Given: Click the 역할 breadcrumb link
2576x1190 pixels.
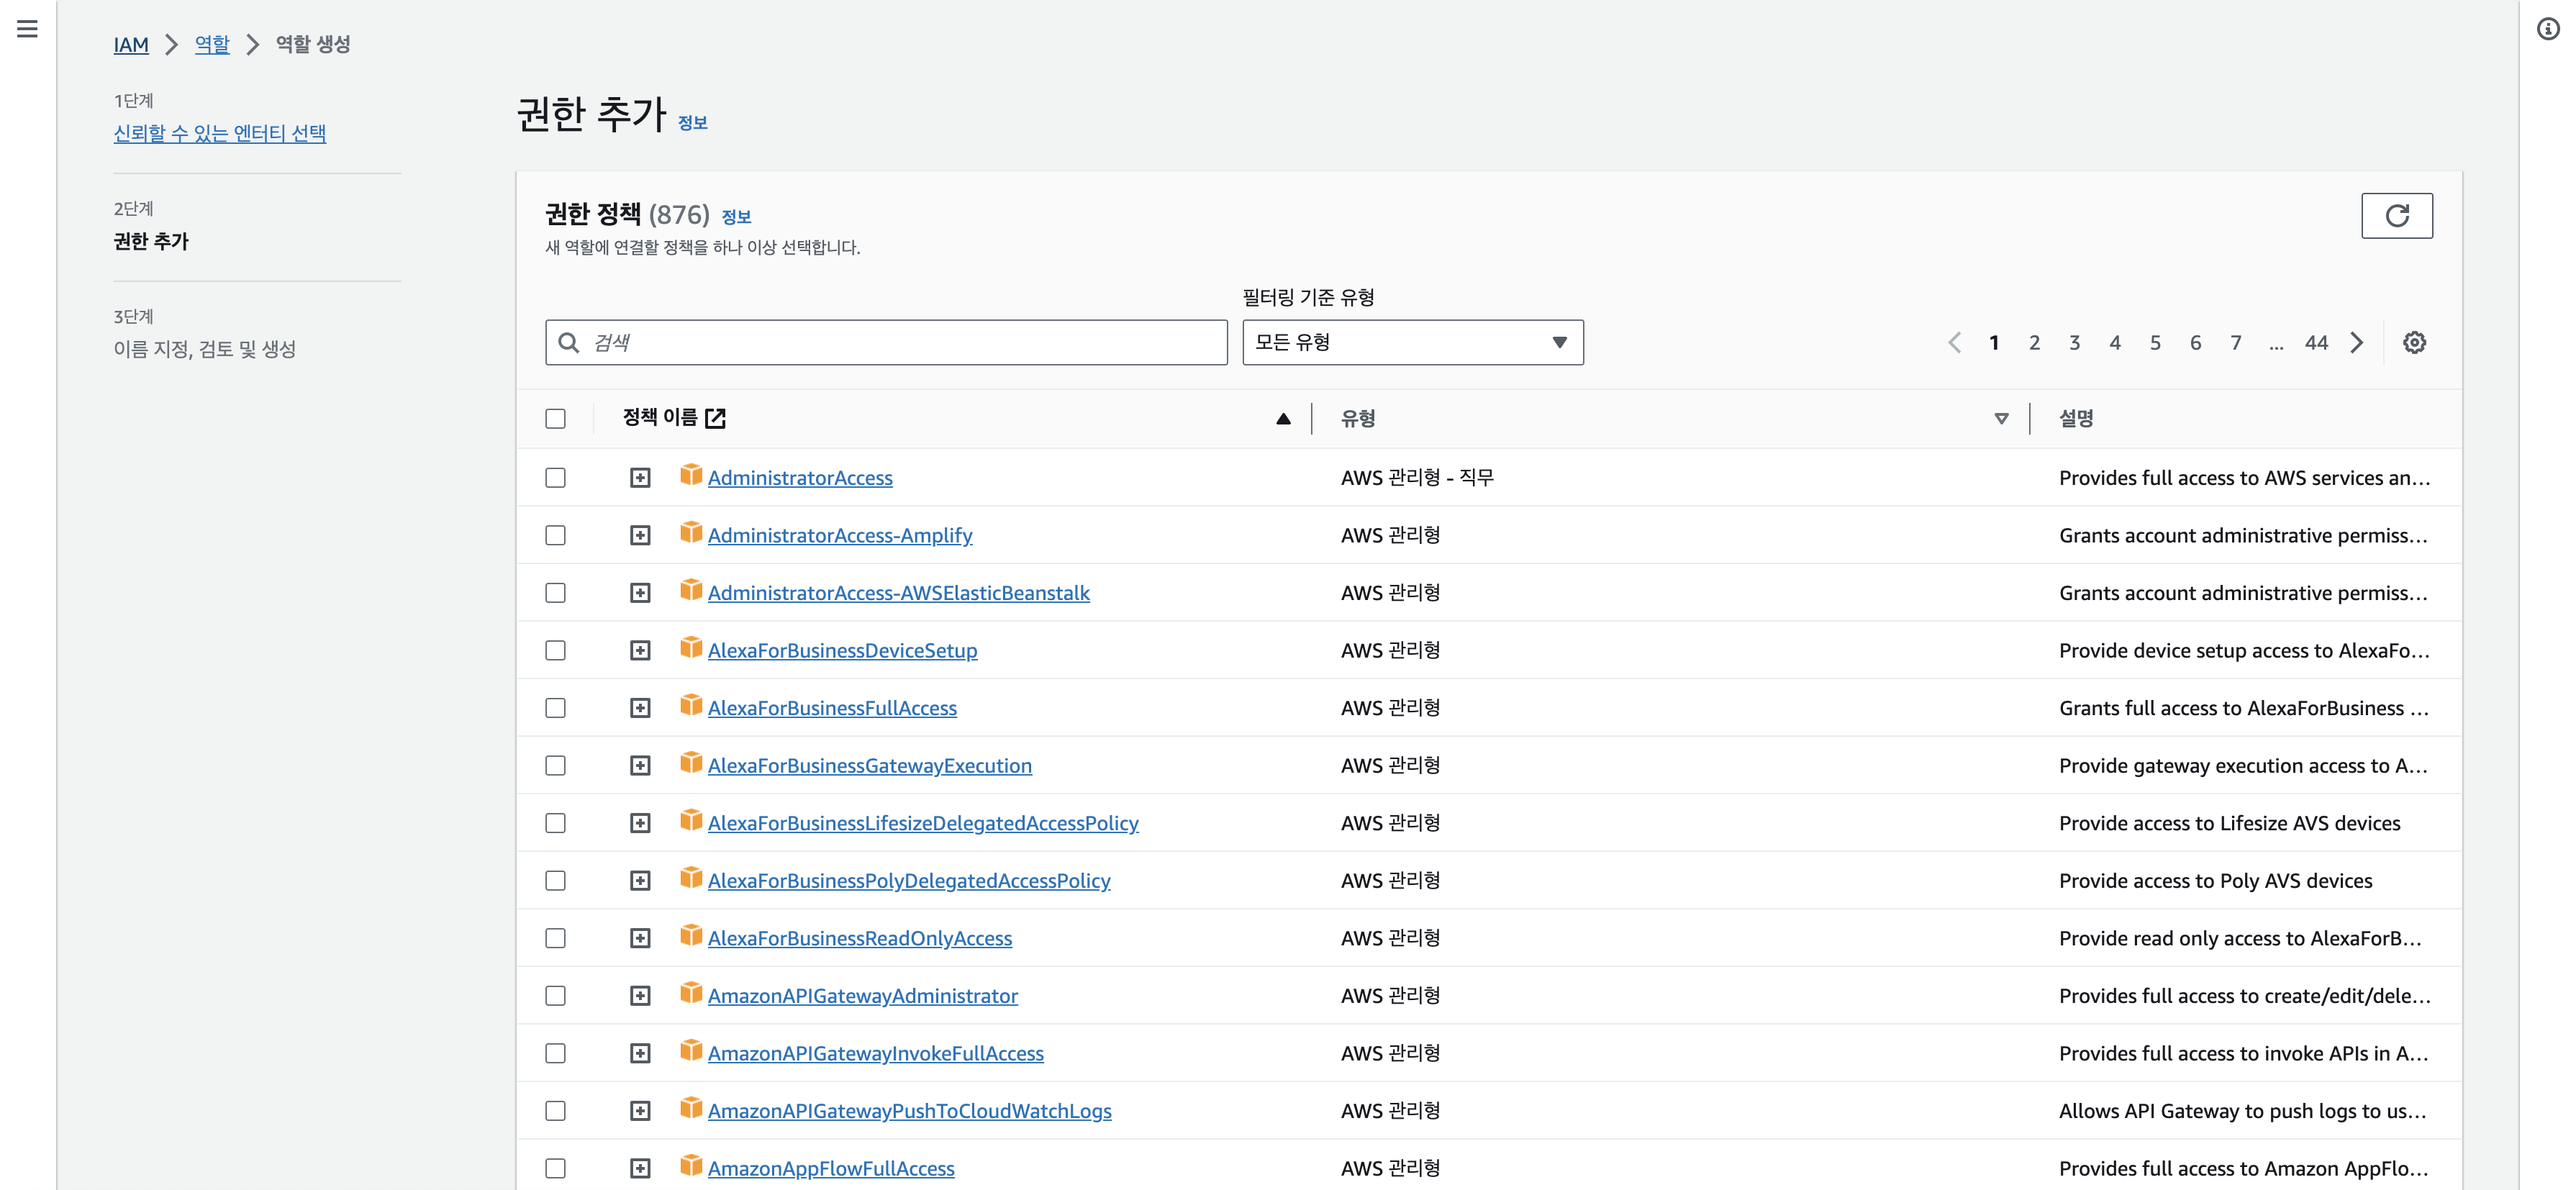Looking at the screenshot, I should [212, 44].
